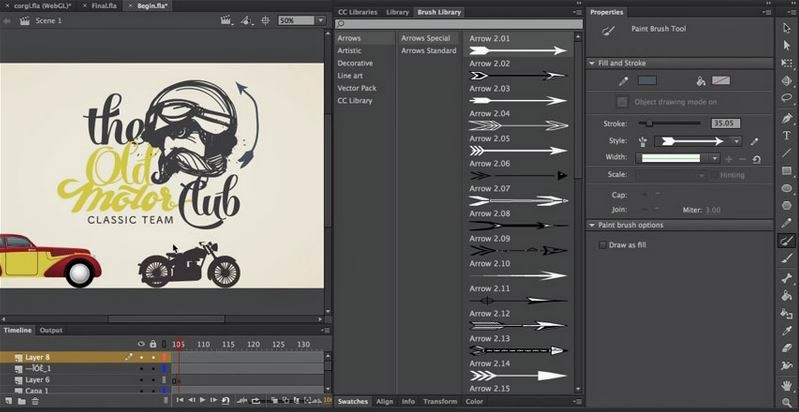Select the Free Transform tool
The height and width of the screenshot is (412, 799).
787,63
